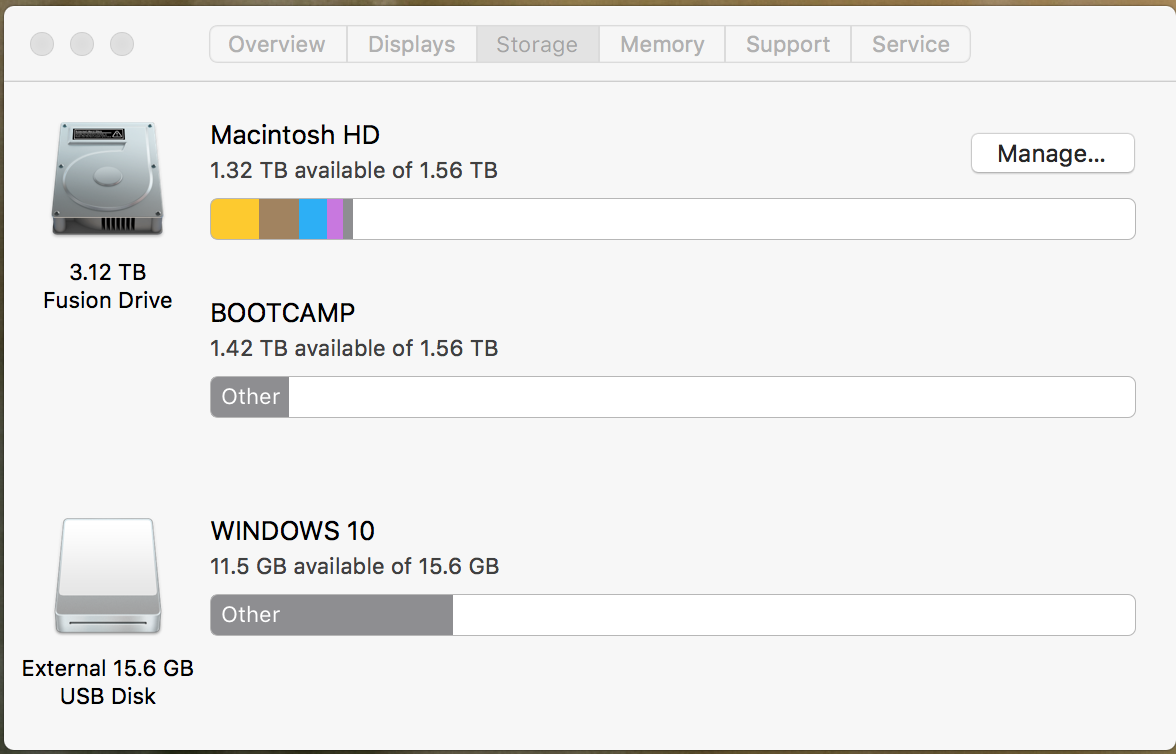Image resolution: width=1176 pixels, height=754 pixels.
Task: Click the yellow segment of Macintosh HD bar
Action: click(x=235, y=219)
